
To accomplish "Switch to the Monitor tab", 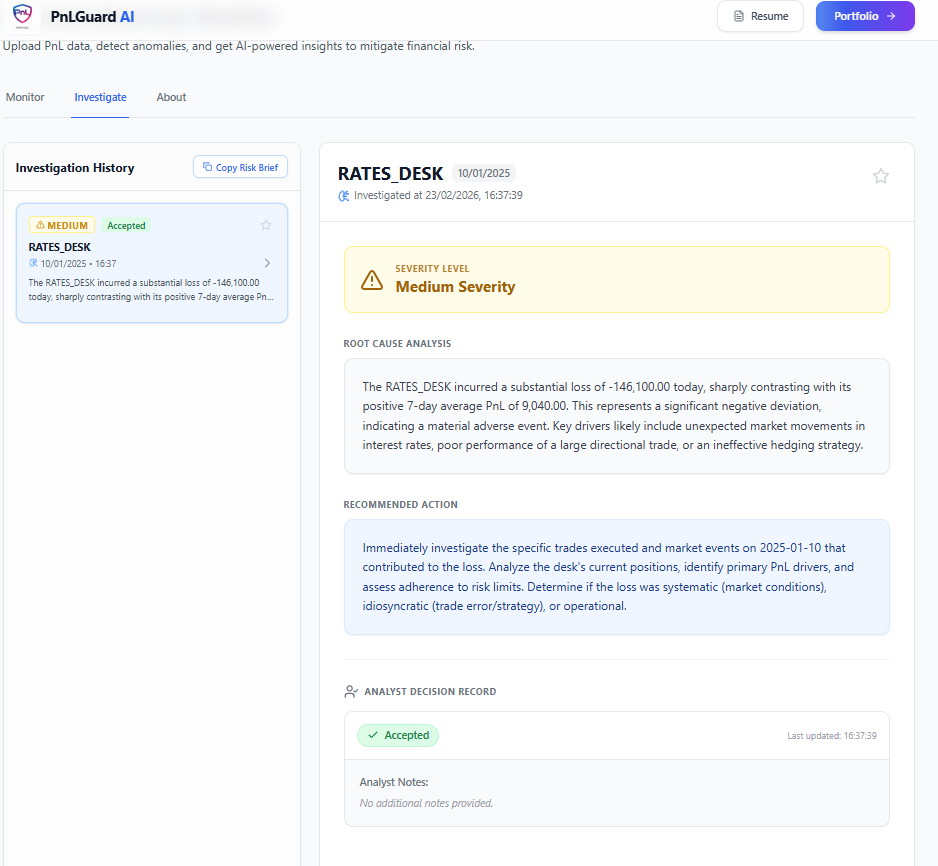I will click(25, 97).
